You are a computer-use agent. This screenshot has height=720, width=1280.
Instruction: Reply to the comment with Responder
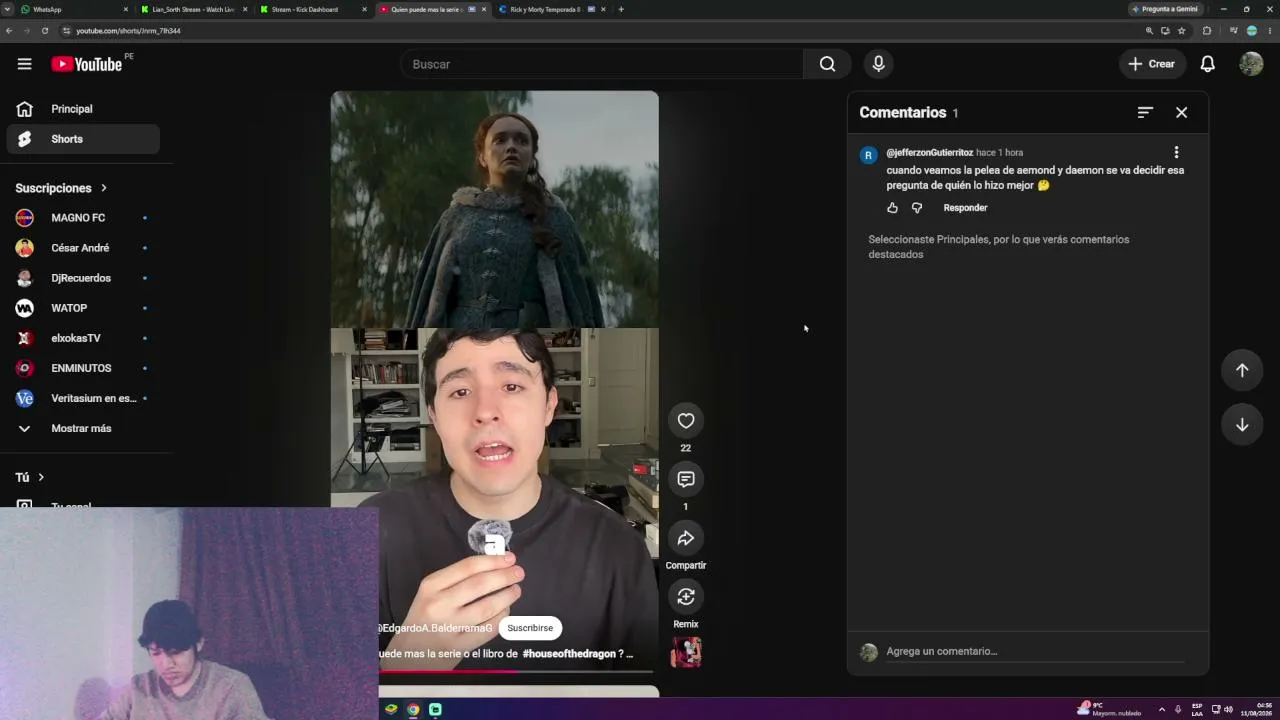pyautogui.click(x=965, y=208)
